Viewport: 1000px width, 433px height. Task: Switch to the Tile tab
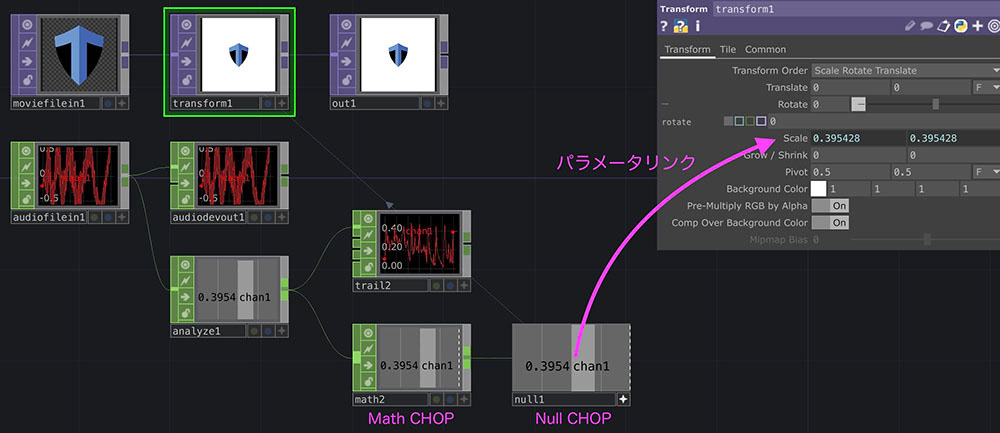click(x=728, y=49)
